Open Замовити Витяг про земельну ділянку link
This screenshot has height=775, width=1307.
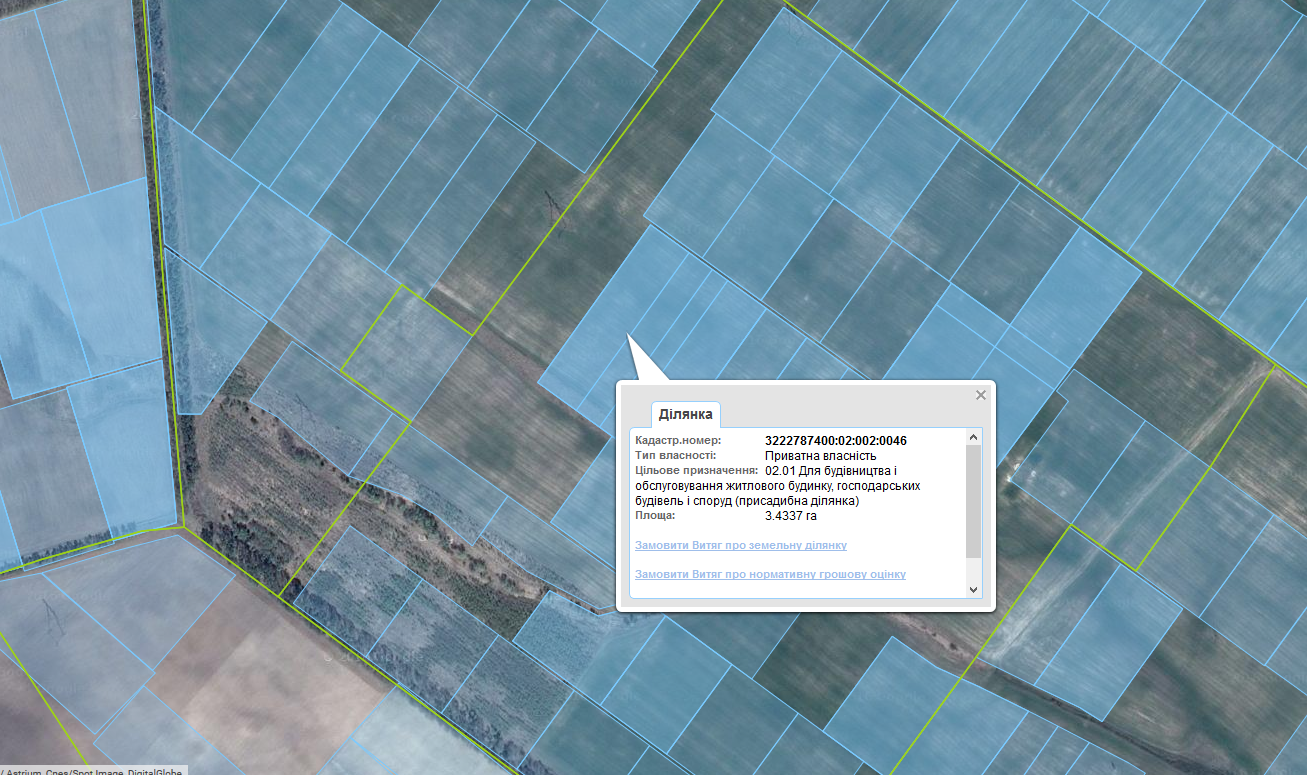tap(741, 545)
